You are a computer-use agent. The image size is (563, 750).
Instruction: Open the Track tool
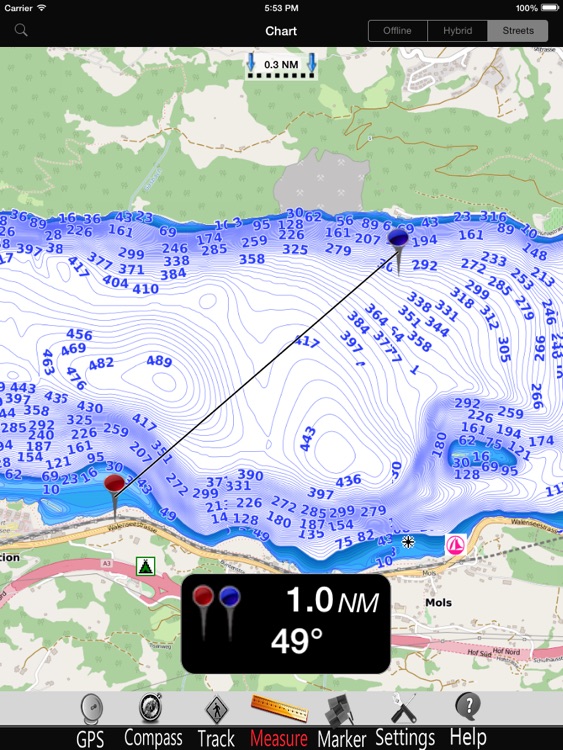click(216, 721)
